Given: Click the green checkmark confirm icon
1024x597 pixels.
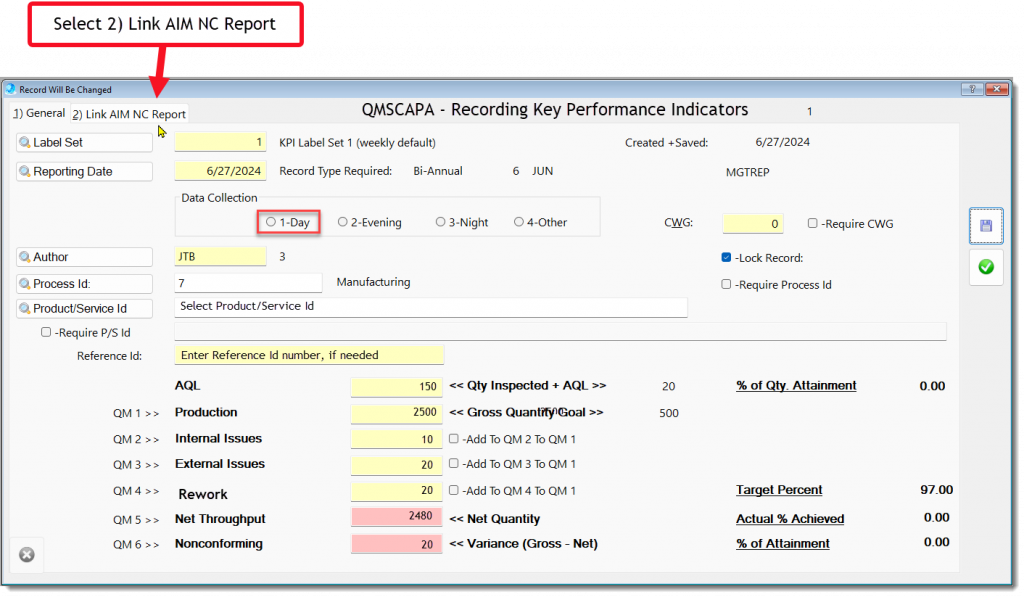Looking at the screenshot, I should (x=985, y=266).
